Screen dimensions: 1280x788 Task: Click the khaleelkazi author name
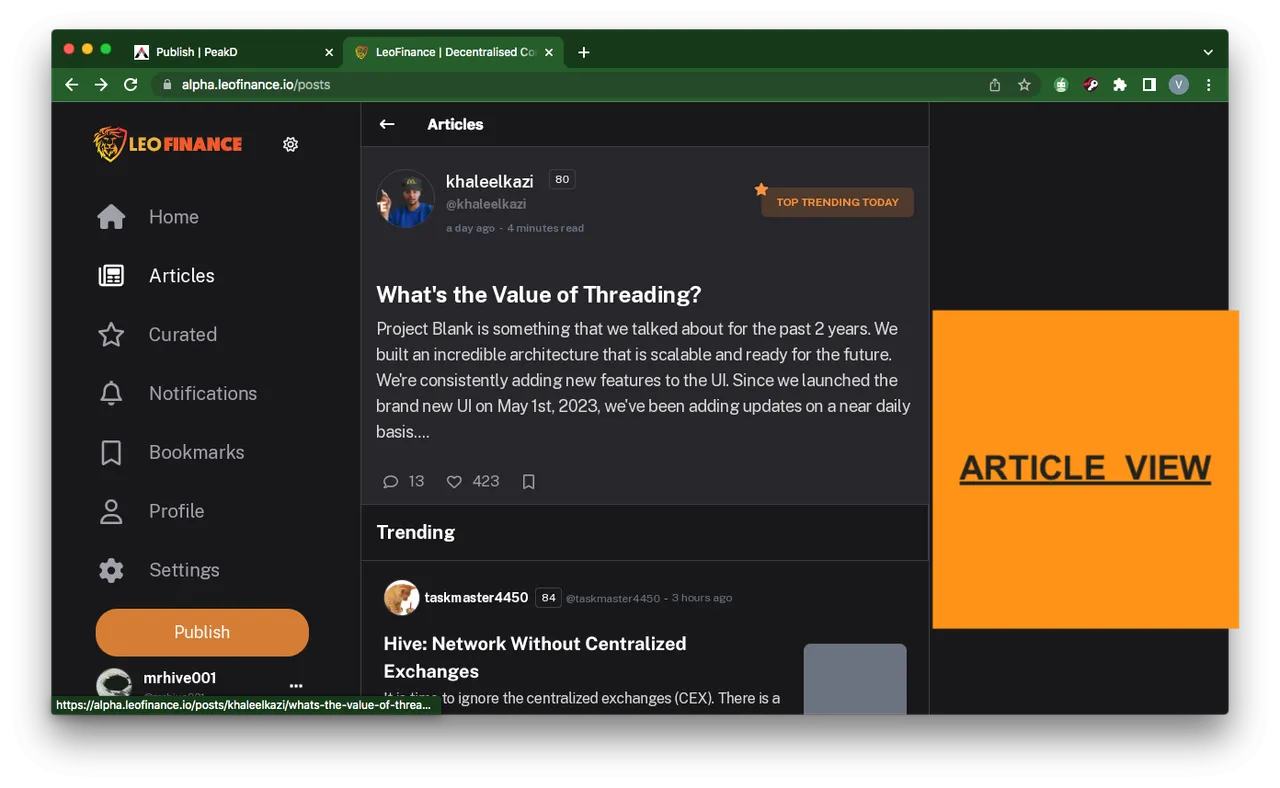[489, 181]
